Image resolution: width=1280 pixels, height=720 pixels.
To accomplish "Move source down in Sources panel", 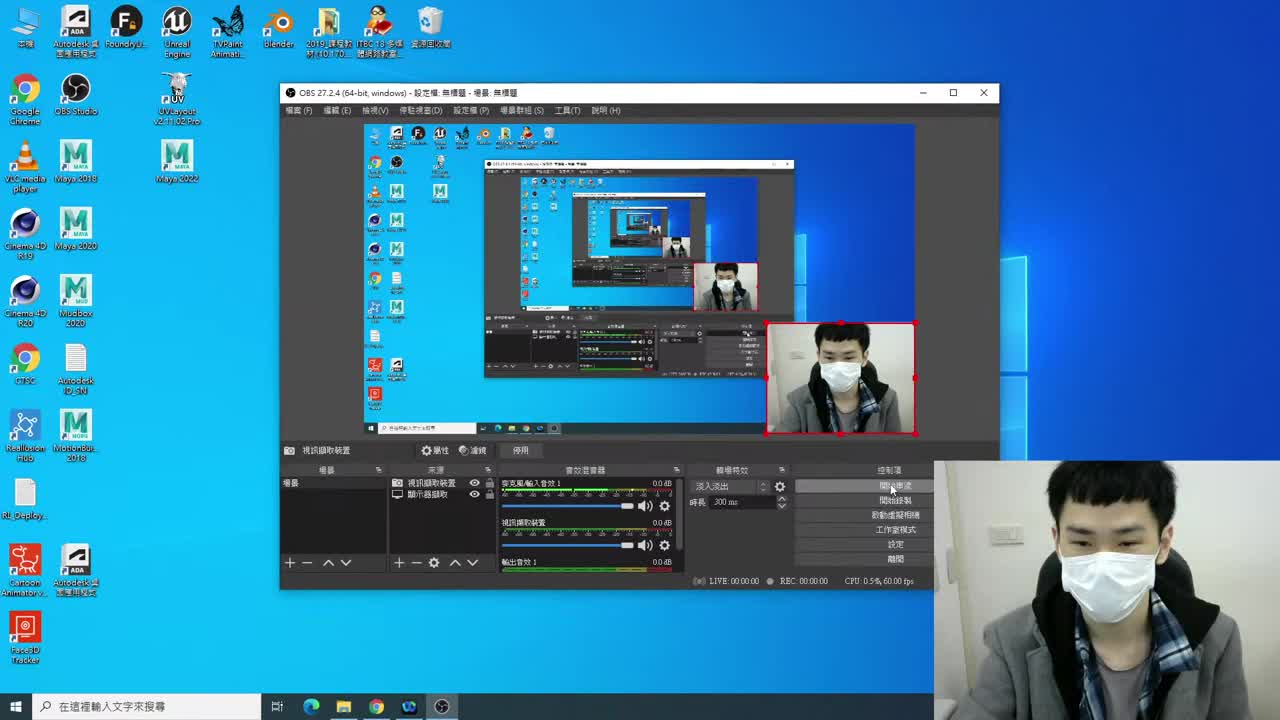I will 473,563.
